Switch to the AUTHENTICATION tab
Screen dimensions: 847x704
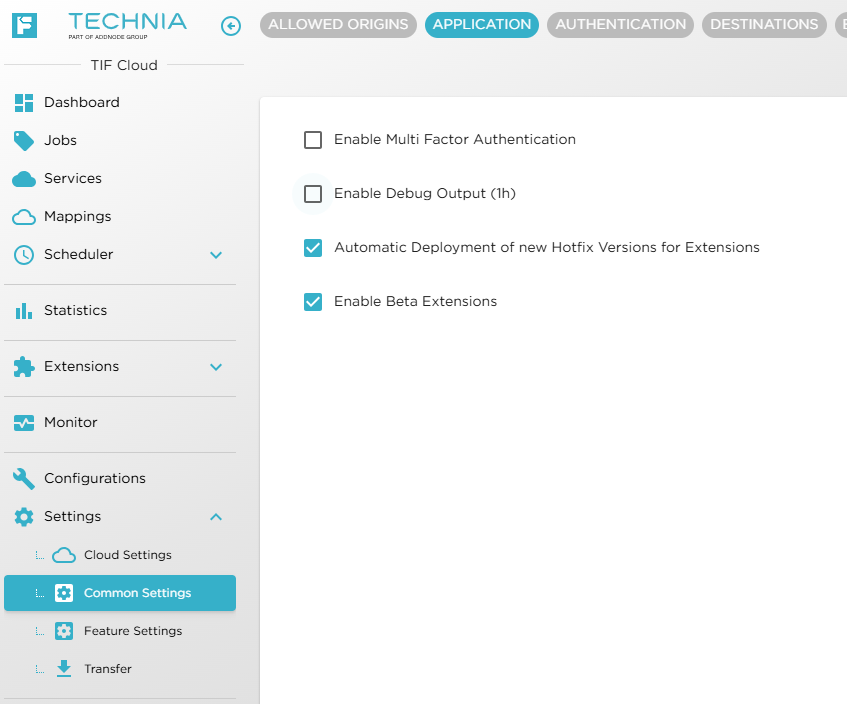point(620,24)
